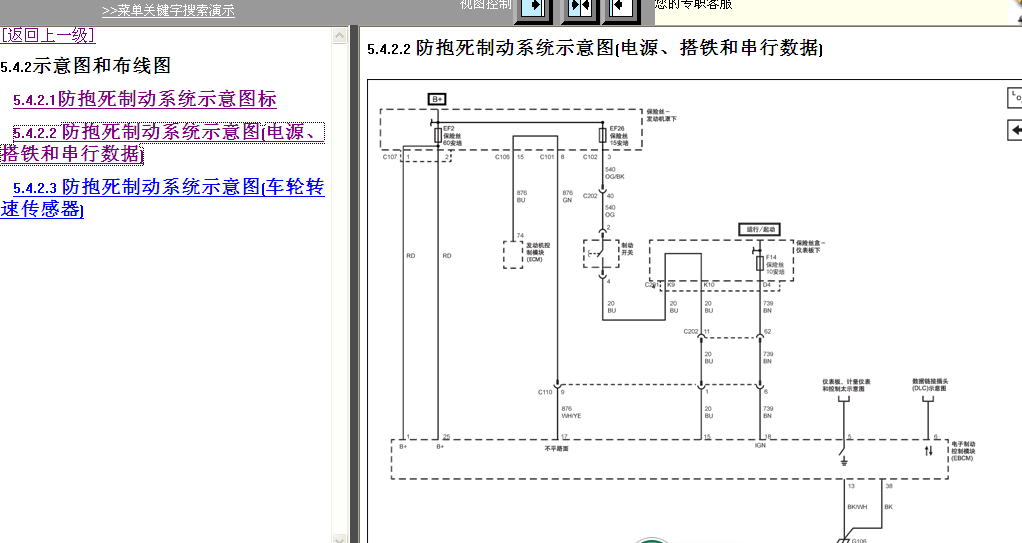Click the 540 OG/BK wire label
This screenshot has height=543, width=1022.
(x=615, y=173)
